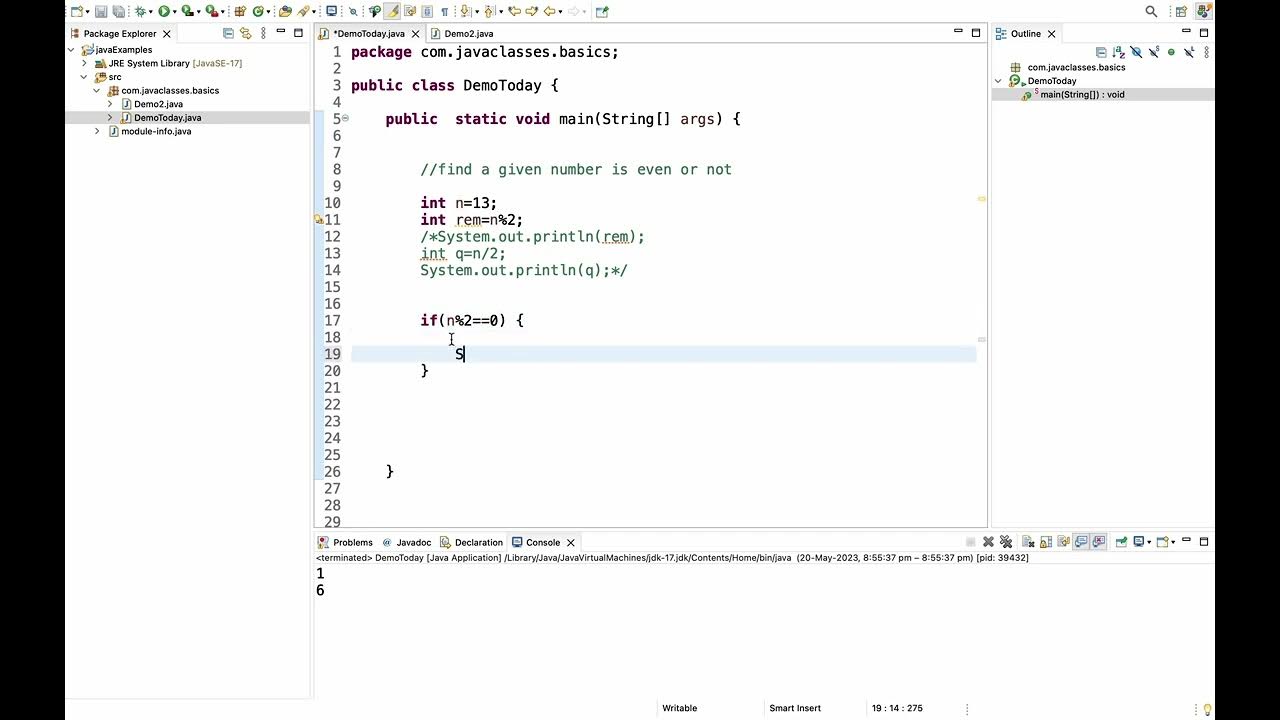Select com.javaclasses.basics in Outline
This screenshot has height=720, width=1280.
1076,67
